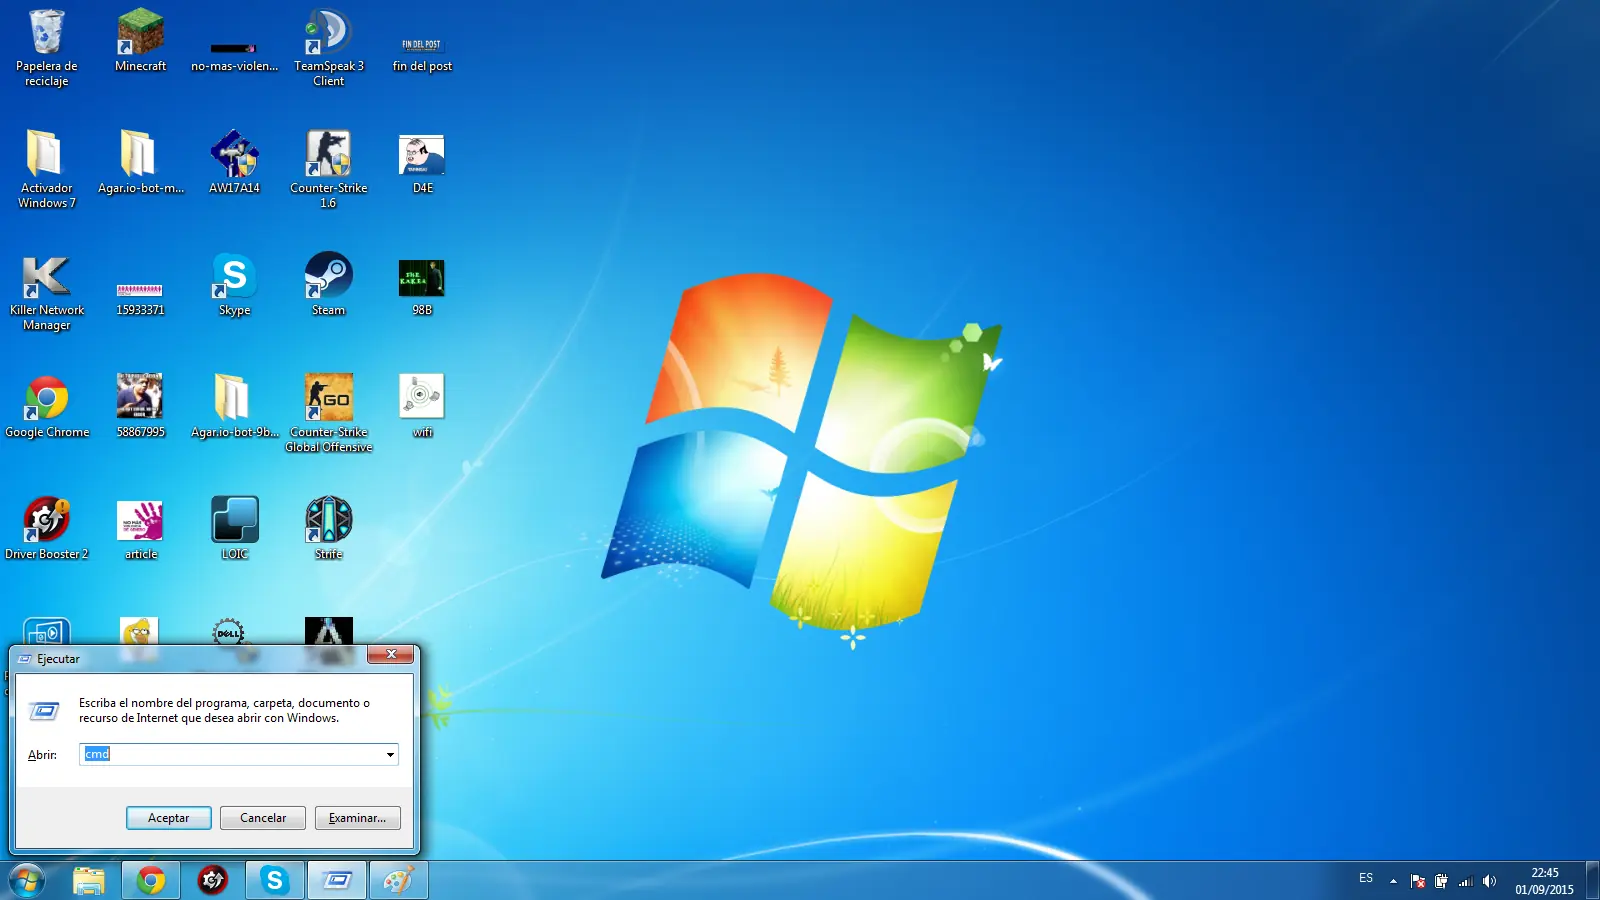Select the no-mas-violen... file icon
Screen dimensions: 1600x900
234,56
